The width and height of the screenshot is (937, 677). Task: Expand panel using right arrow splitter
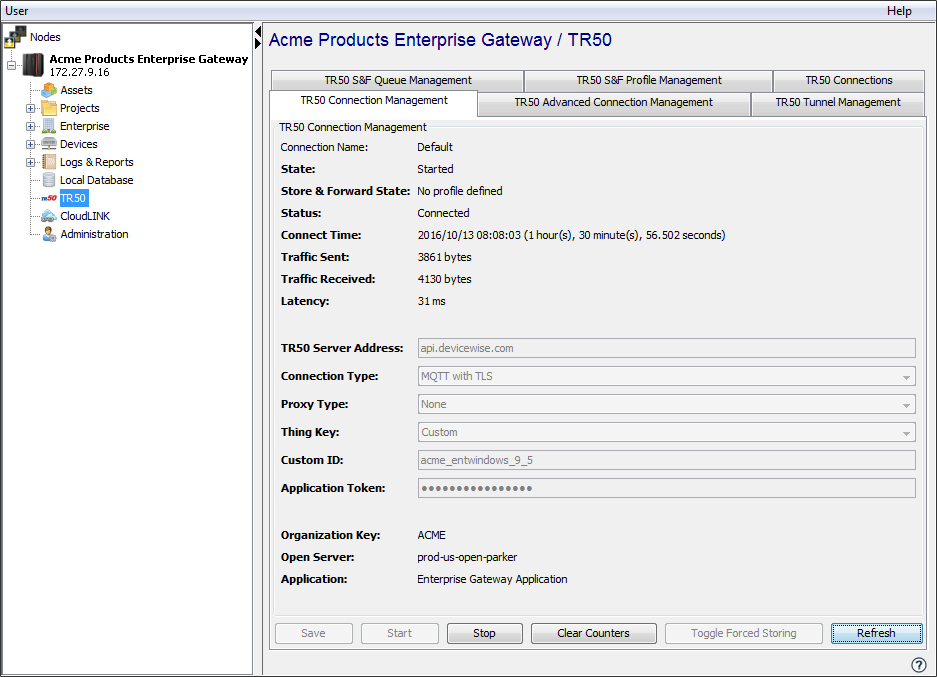point(258,44)
